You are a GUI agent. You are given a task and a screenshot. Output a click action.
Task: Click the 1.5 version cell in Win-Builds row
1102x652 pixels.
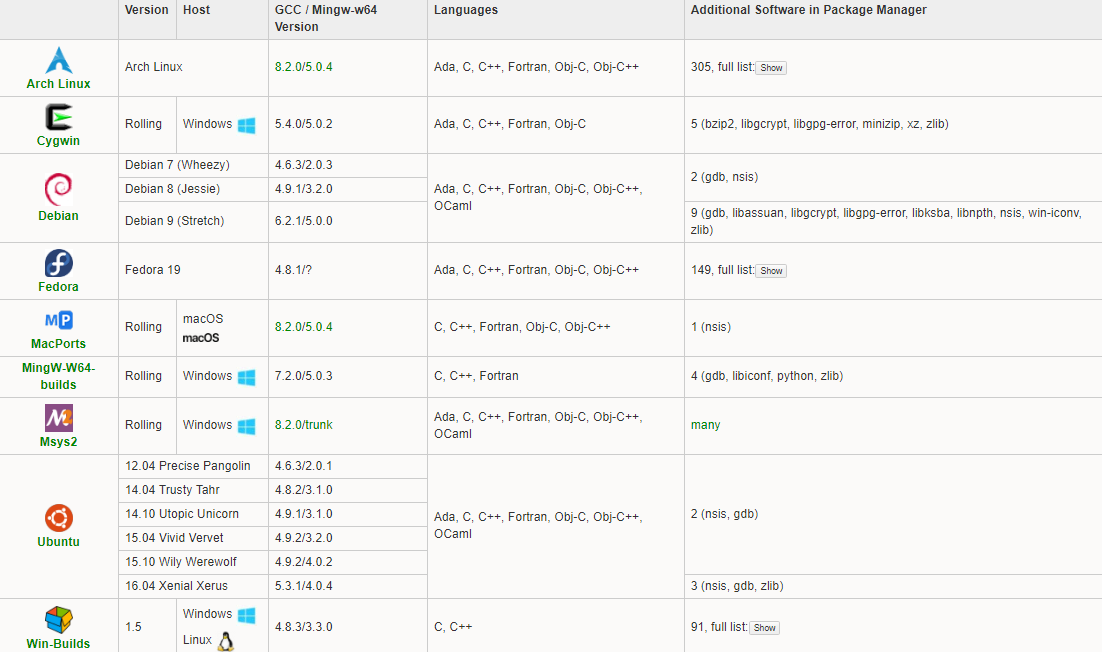[x=148, y=627]
